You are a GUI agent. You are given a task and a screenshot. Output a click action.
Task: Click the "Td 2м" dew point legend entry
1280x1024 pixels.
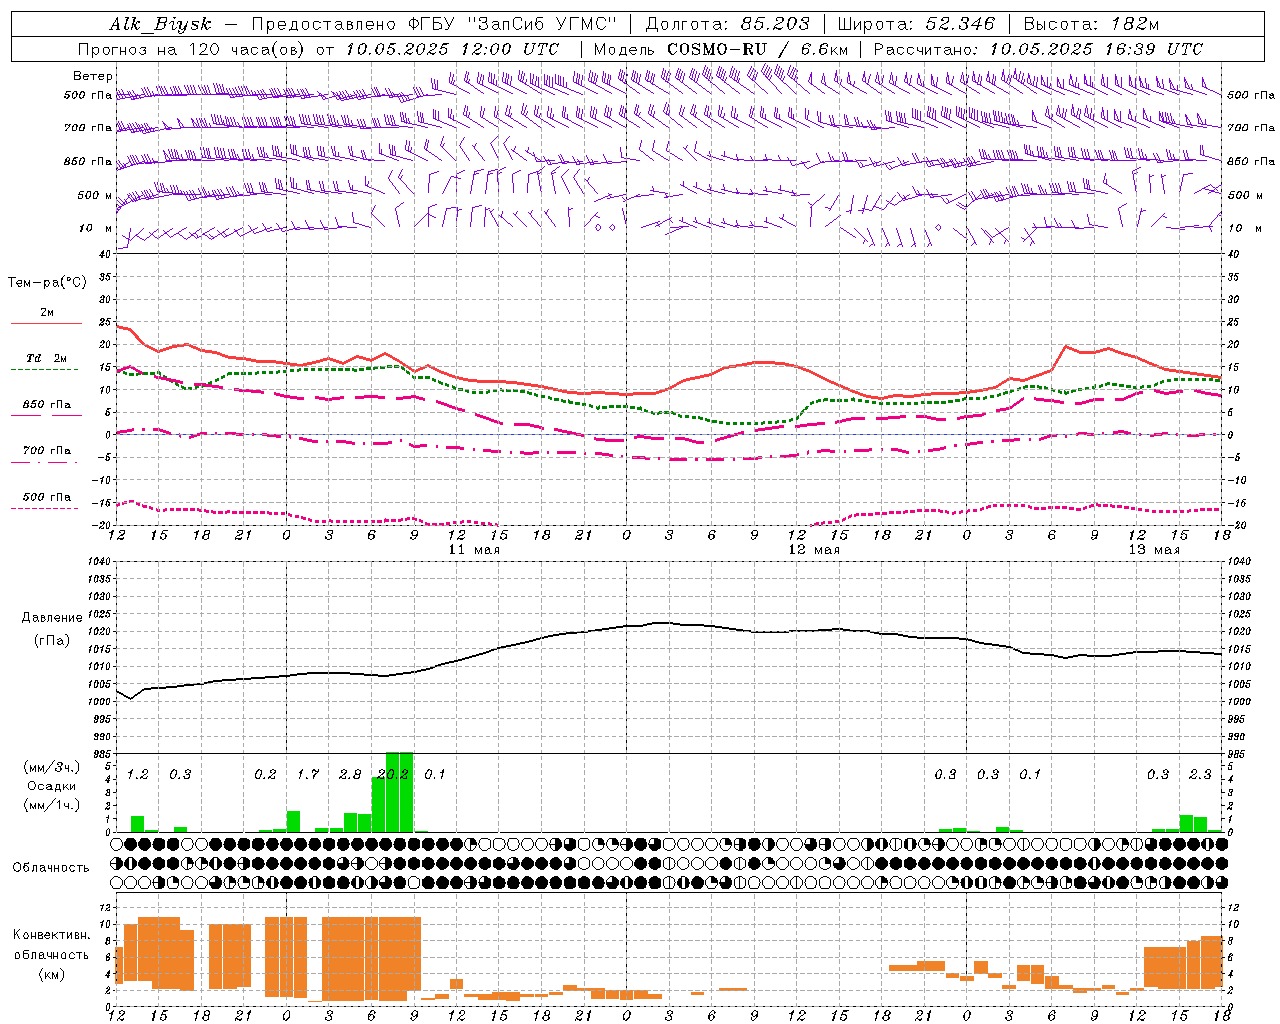[x=46, y=358]
